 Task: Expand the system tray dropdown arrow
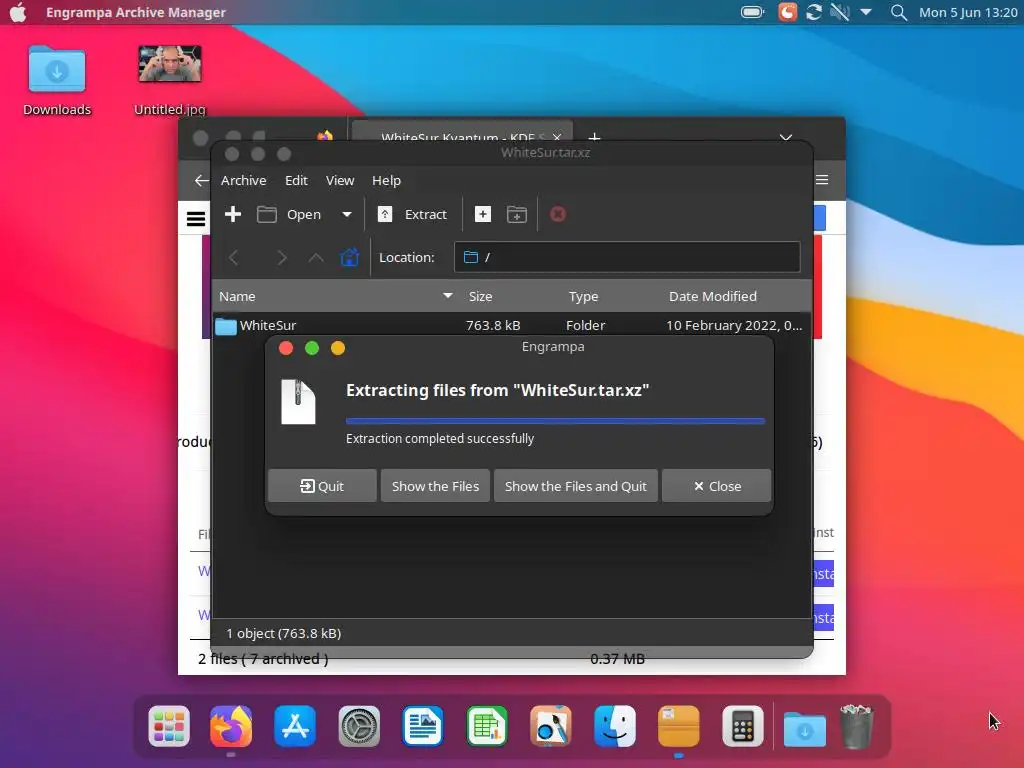866,12
